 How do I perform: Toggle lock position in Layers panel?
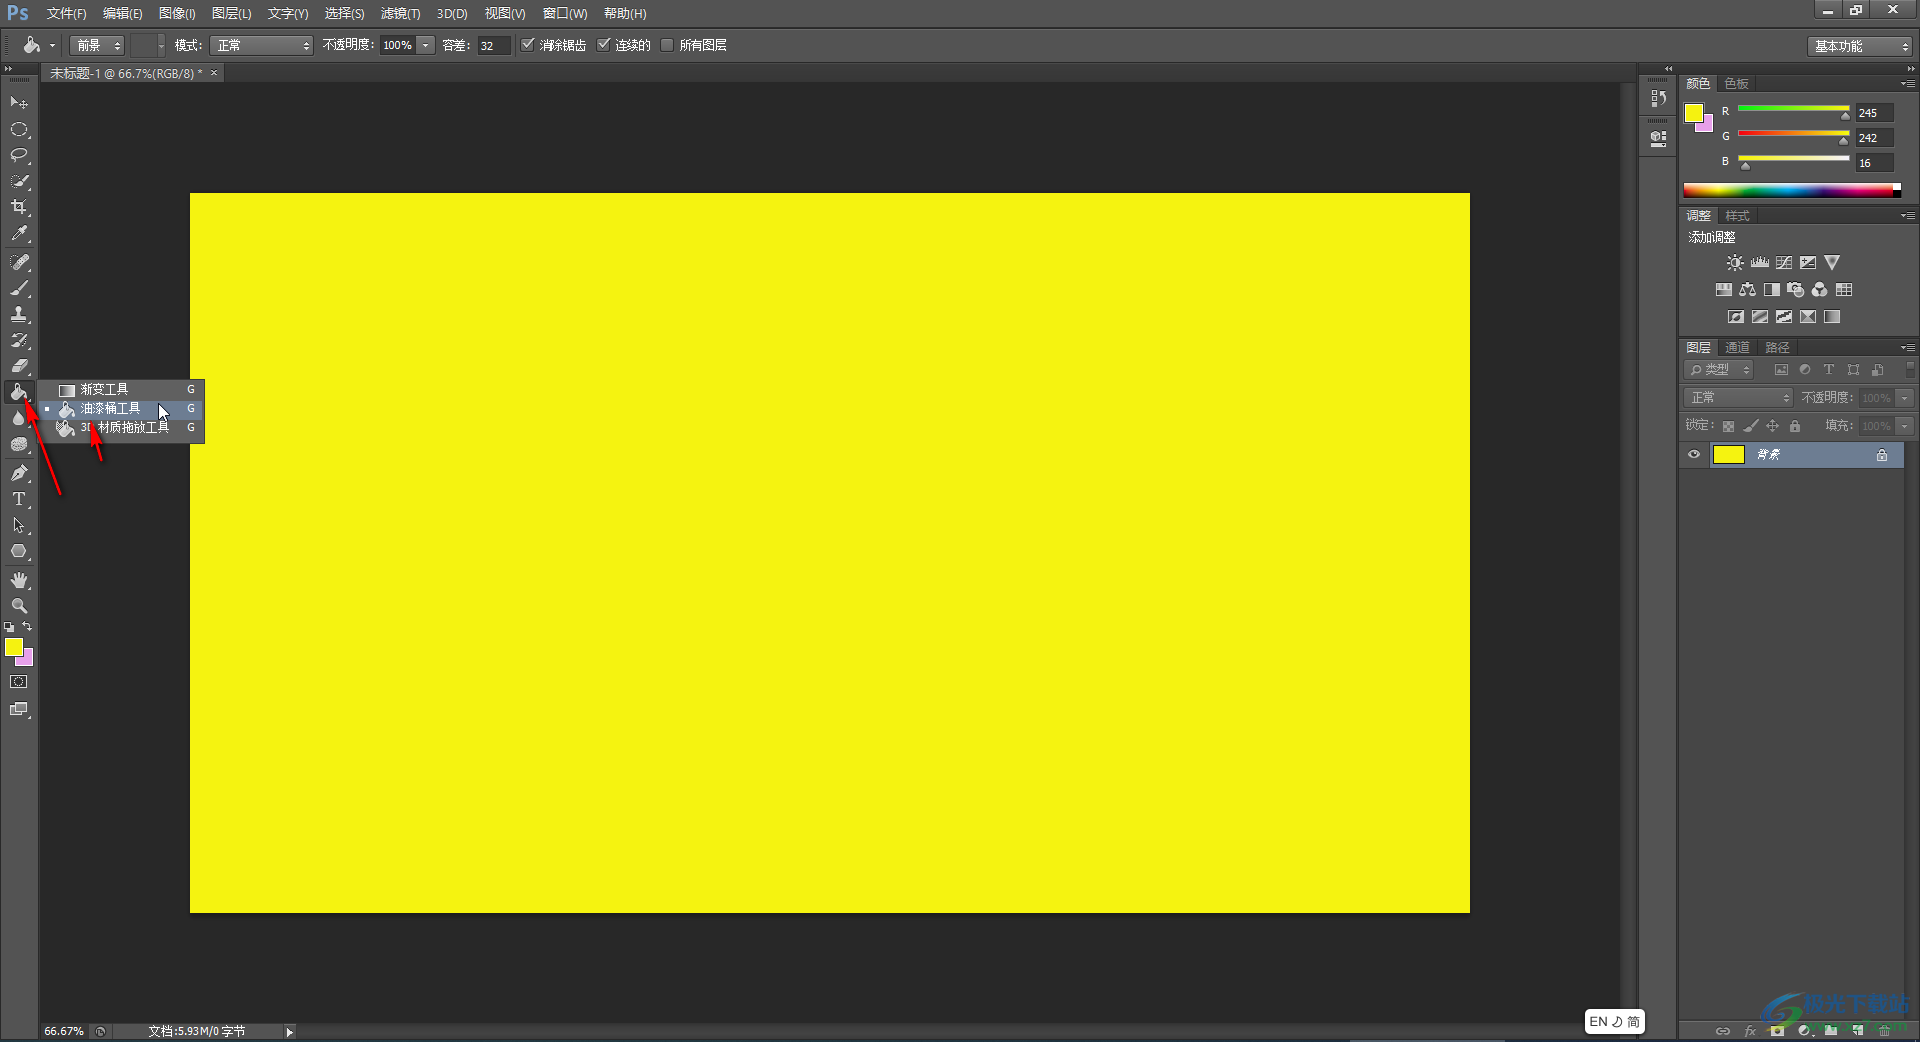tap(1773, 426)
